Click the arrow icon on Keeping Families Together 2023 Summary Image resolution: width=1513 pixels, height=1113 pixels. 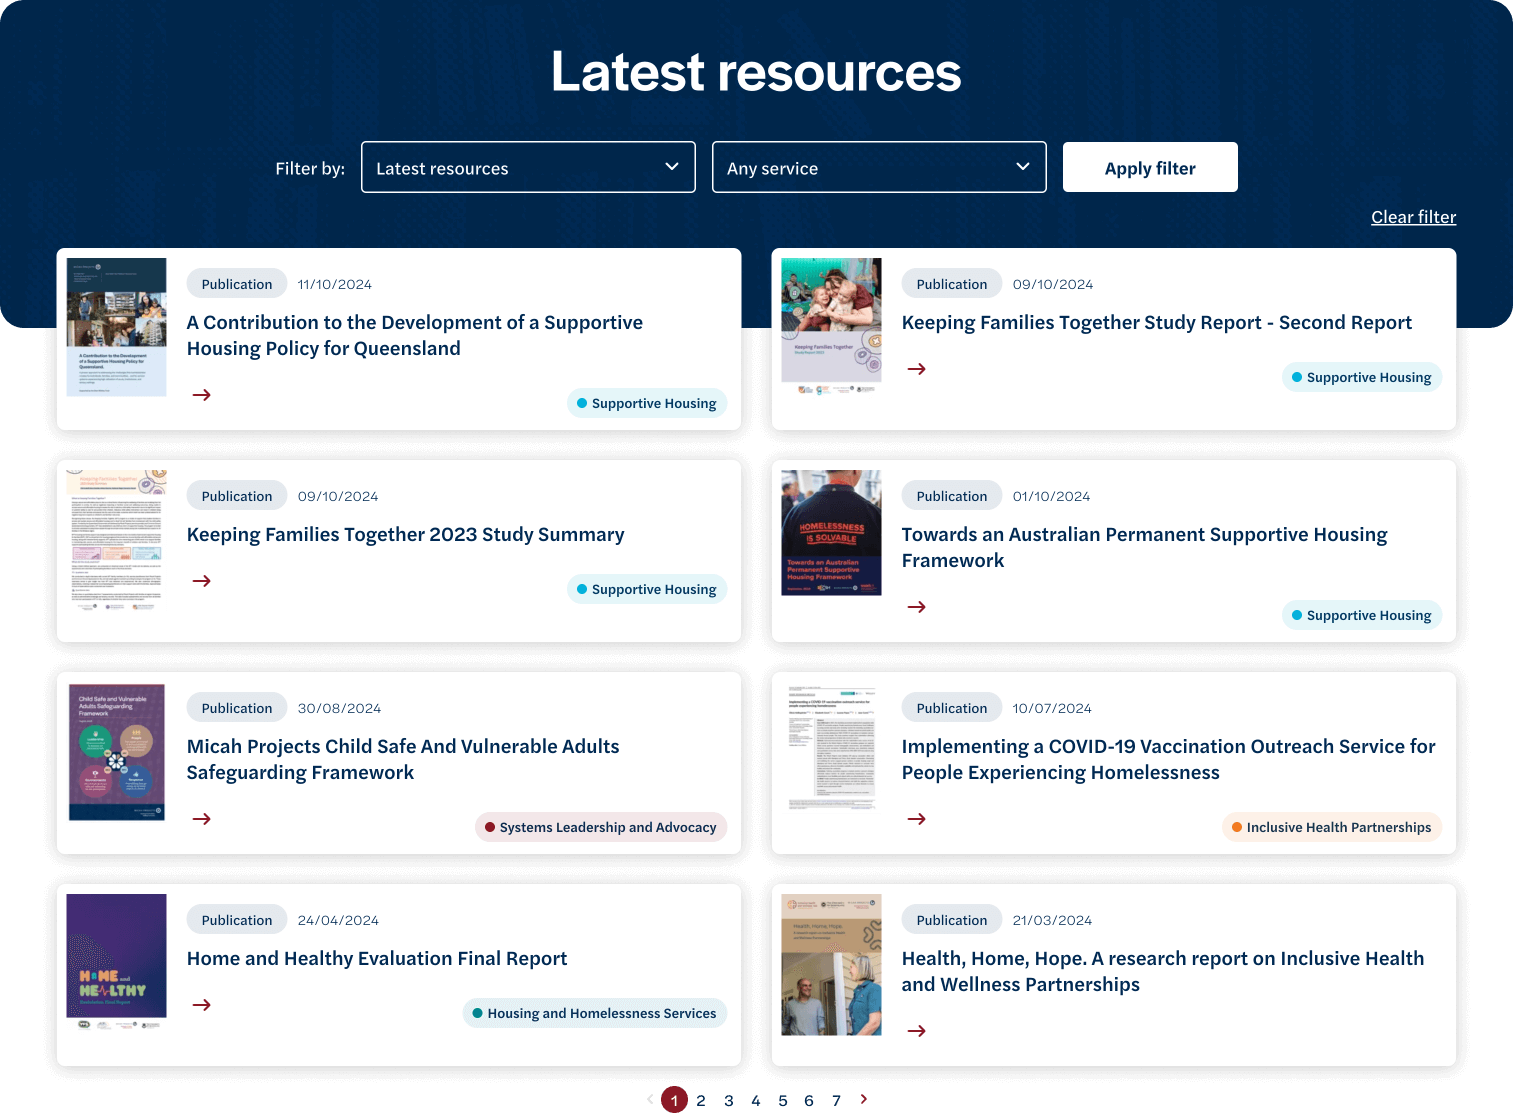click(x=201, y=580)
